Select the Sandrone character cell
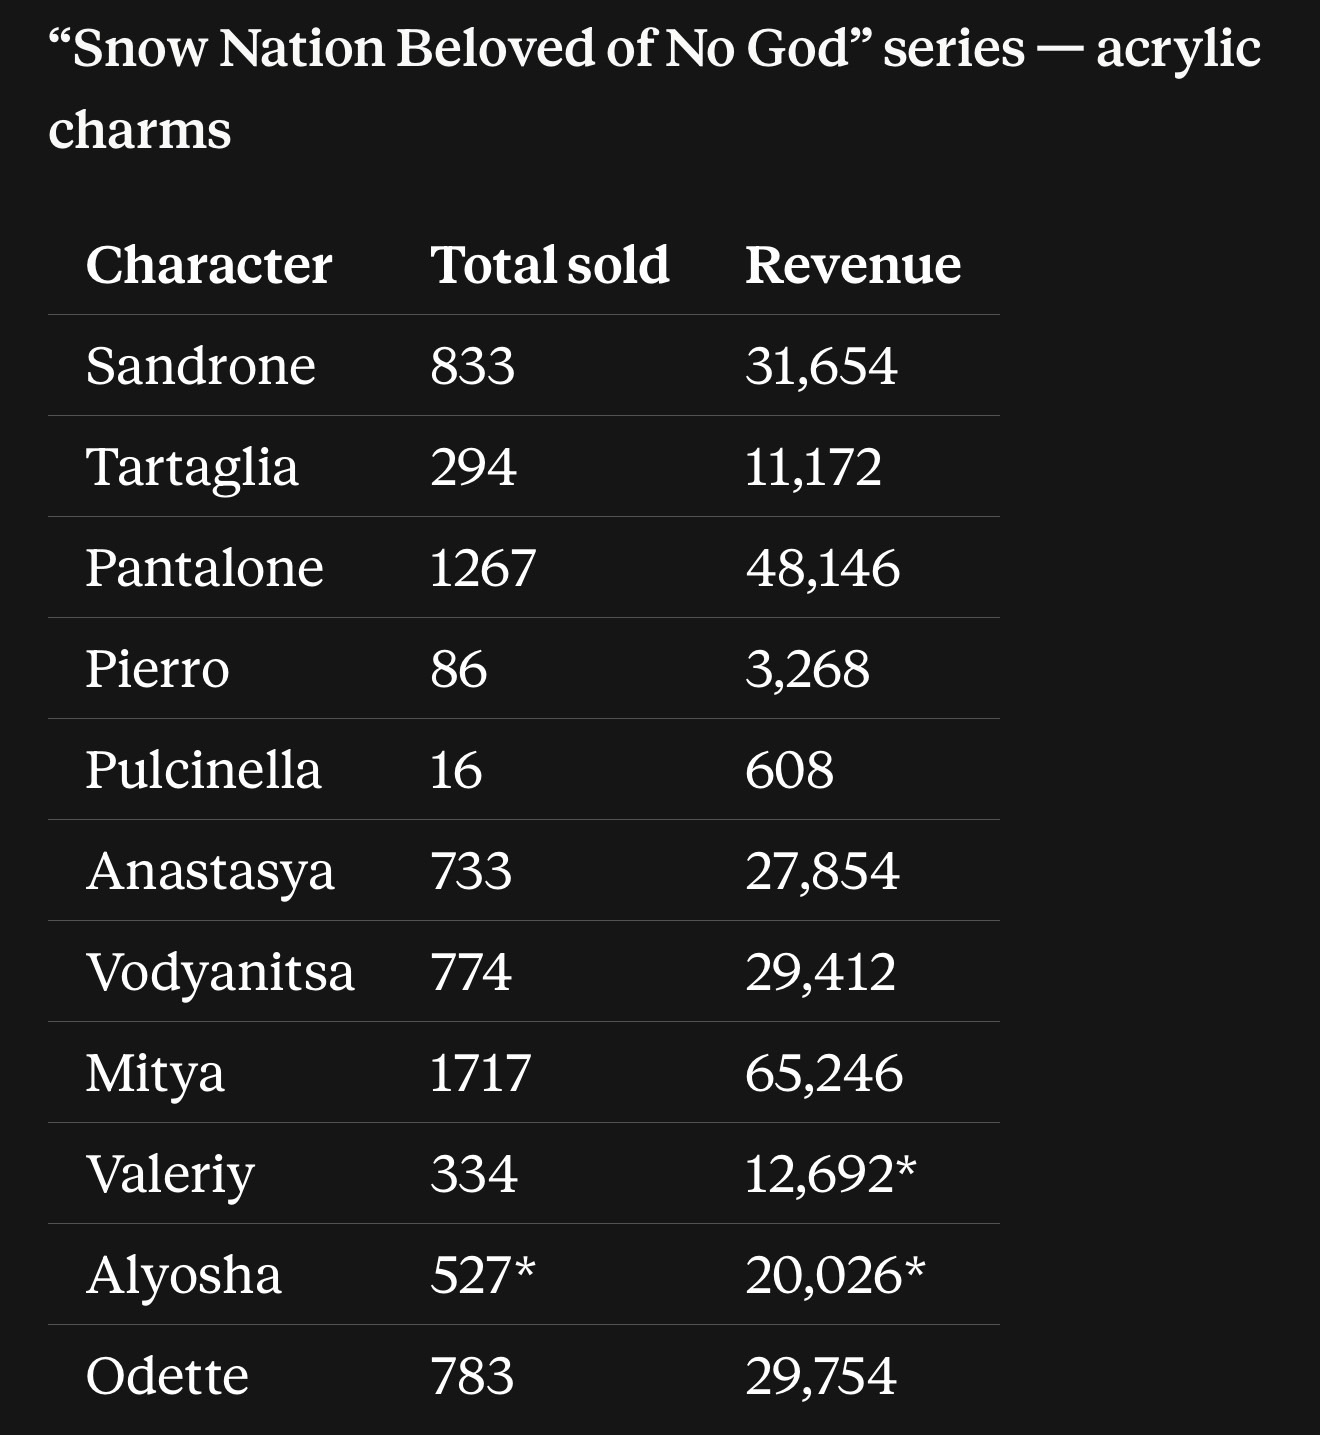 (x=201, y=366)
